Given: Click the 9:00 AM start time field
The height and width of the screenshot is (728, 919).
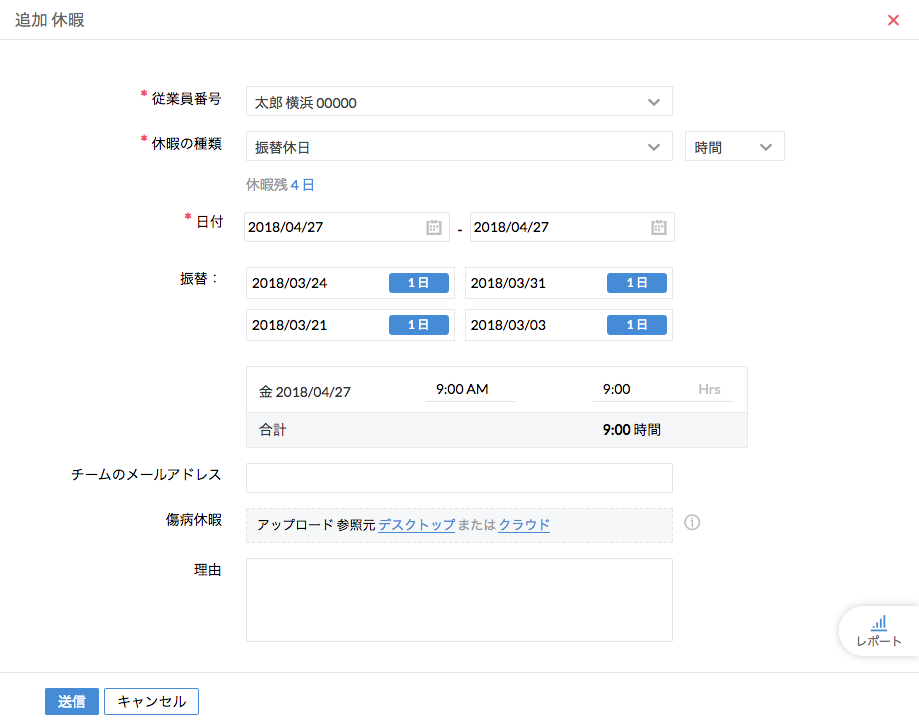Looking at the screenshot, I should tap(470, 390).
